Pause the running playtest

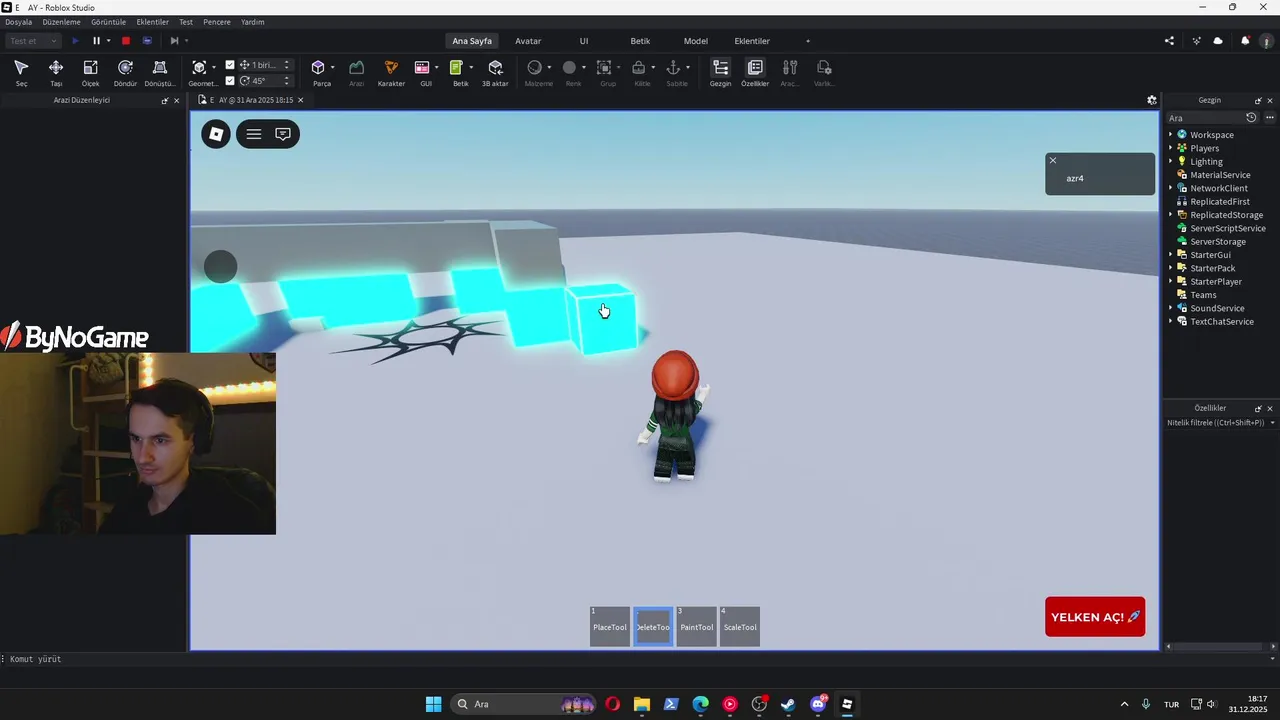click(96, 41)
